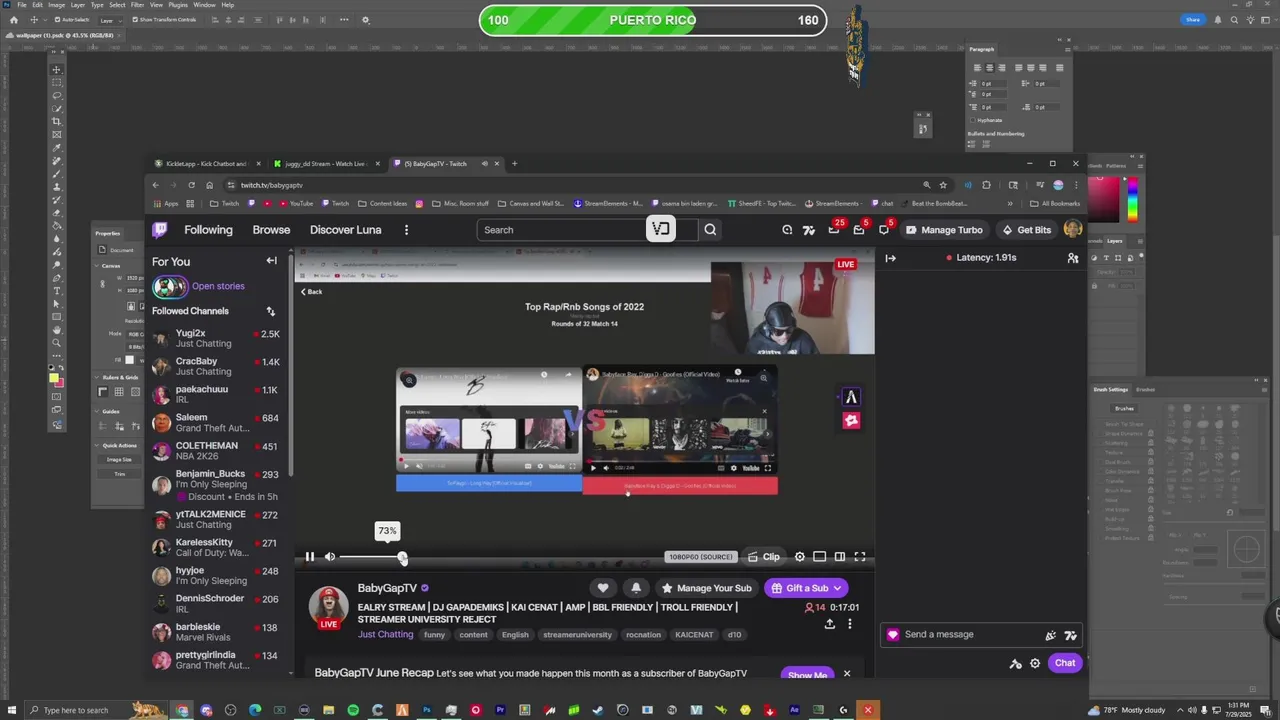The width and height of the screenshot is (1280, 720).
Task: Open the Photoshop Image menu
Action: (x=56, y=5)
